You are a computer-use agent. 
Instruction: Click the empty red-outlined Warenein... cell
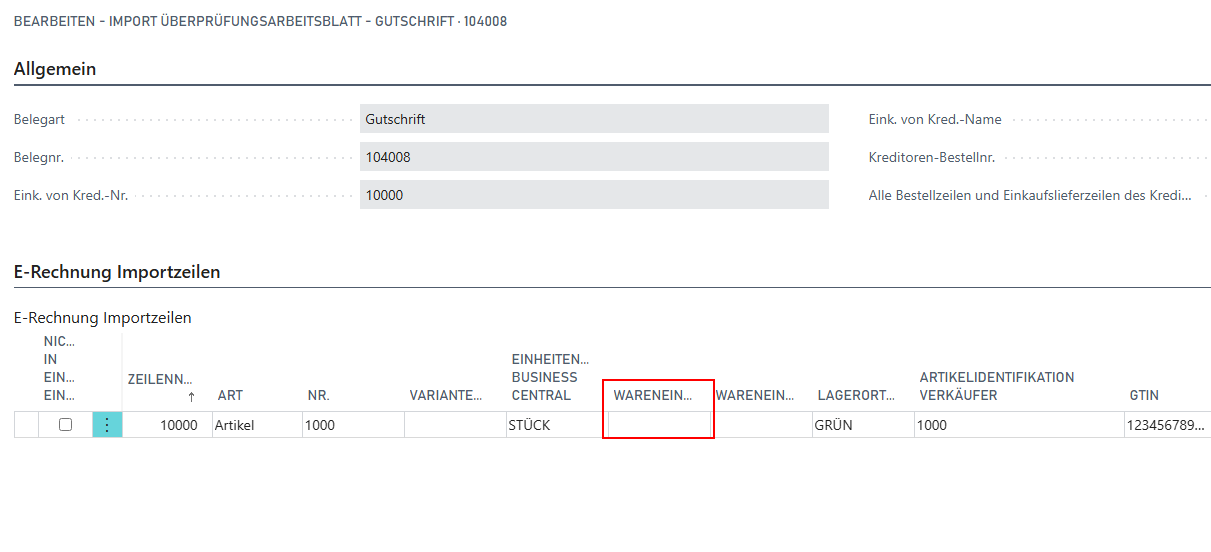658,425
